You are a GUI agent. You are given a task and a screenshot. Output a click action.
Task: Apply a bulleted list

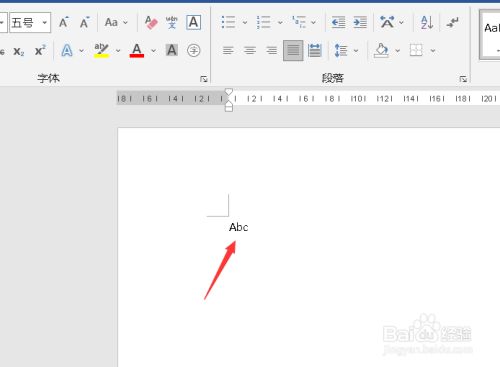(228, 22)
